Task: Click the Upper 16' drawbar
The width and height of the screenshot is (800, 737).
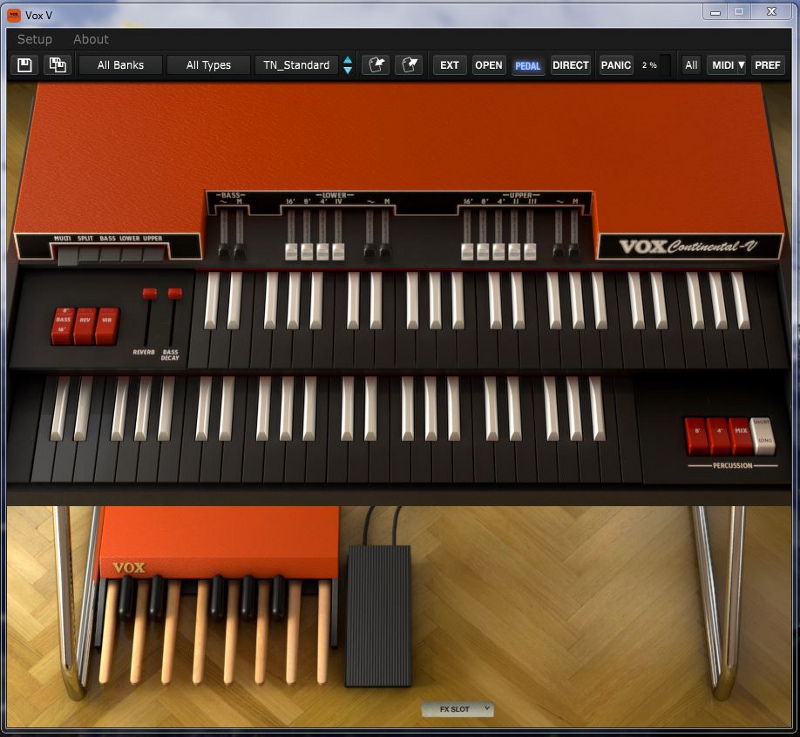Action: (x=467, y=251)
